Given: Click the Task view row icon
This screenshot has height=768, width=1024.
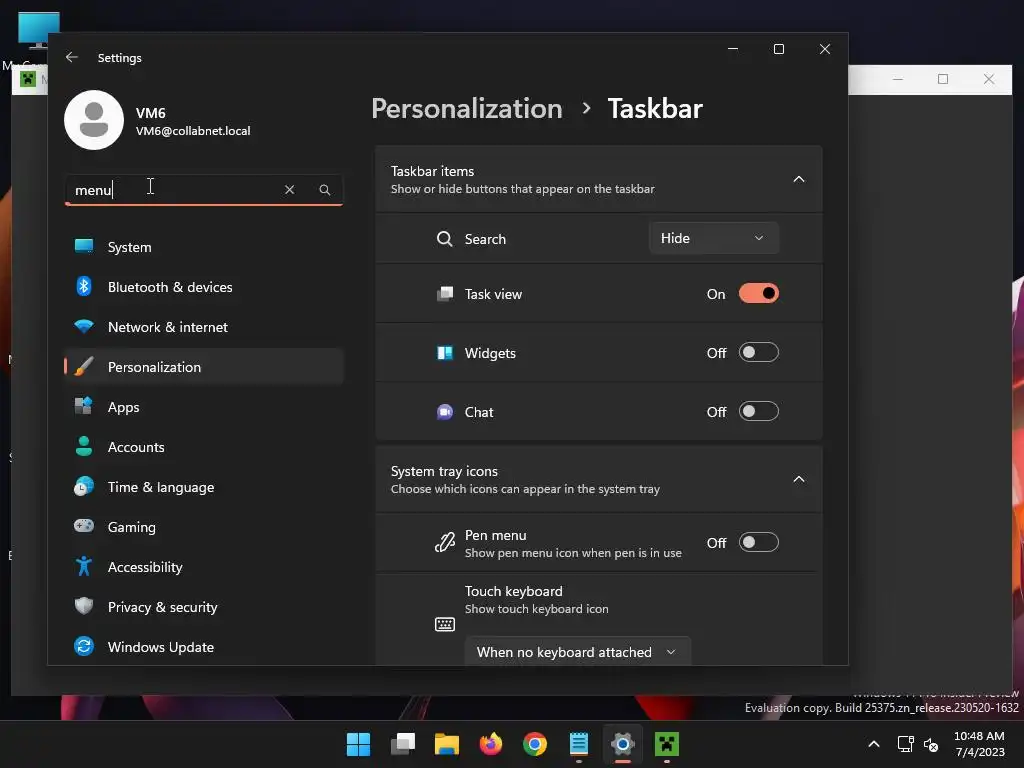Looking at the screenshot, I should click(x=445, y=294).
